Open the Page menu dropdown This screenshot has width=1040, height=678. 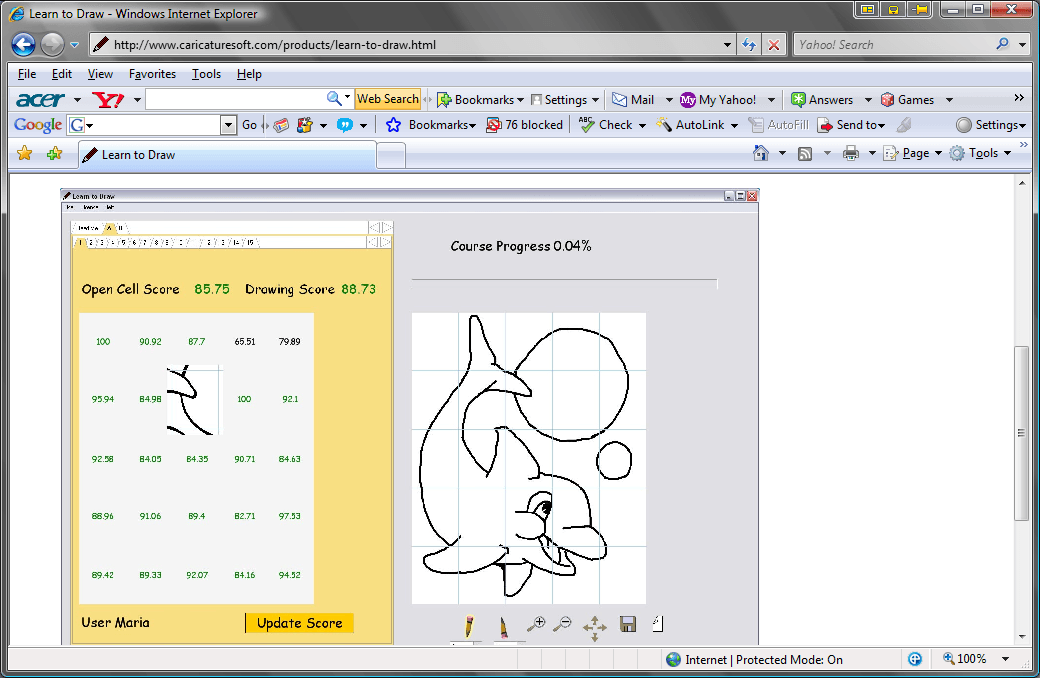[938, 154]
